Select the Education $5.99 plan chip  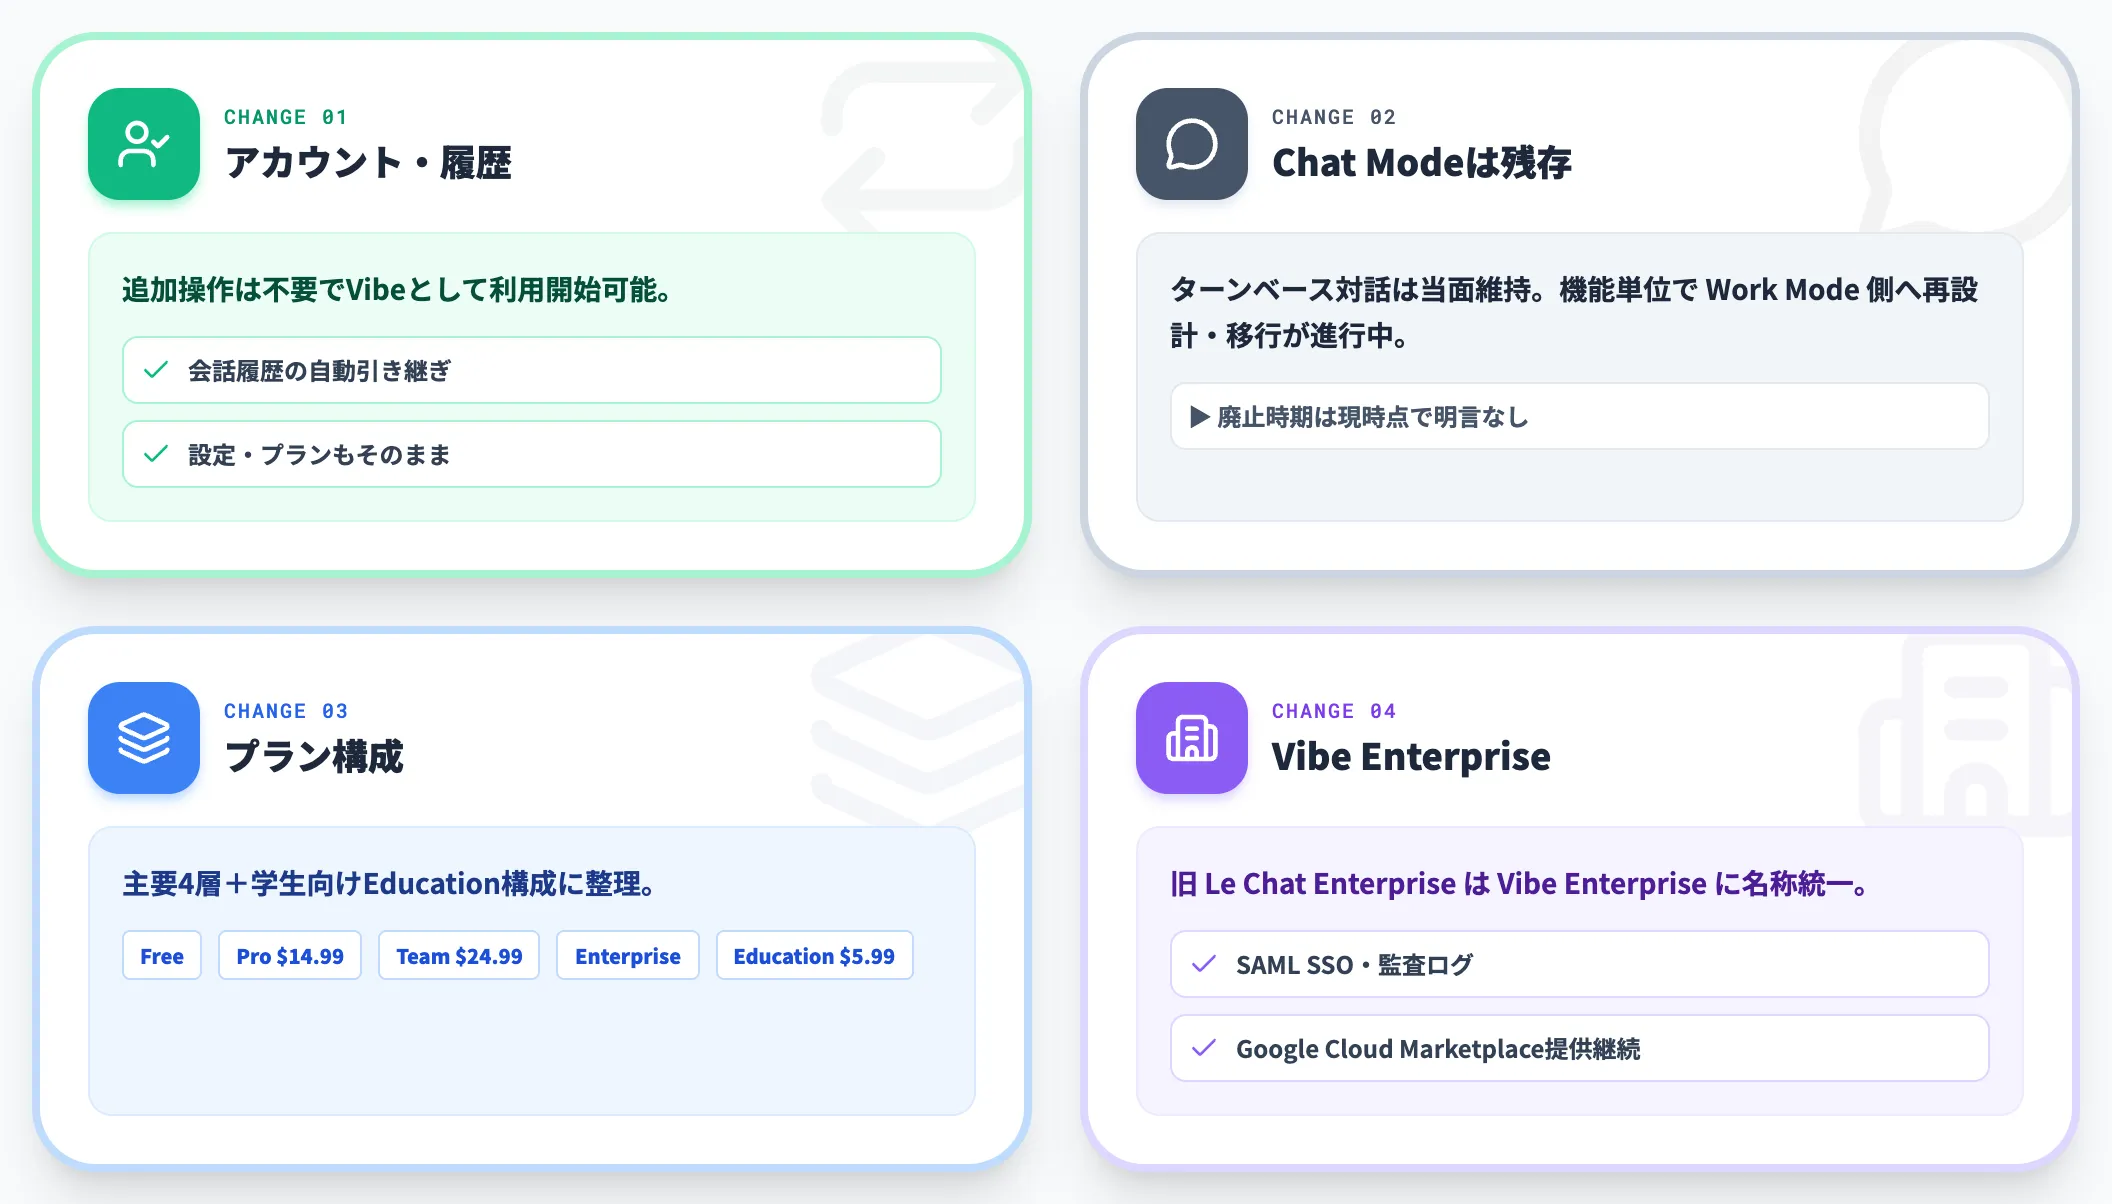pyautogui.click(x=814, y=955)
